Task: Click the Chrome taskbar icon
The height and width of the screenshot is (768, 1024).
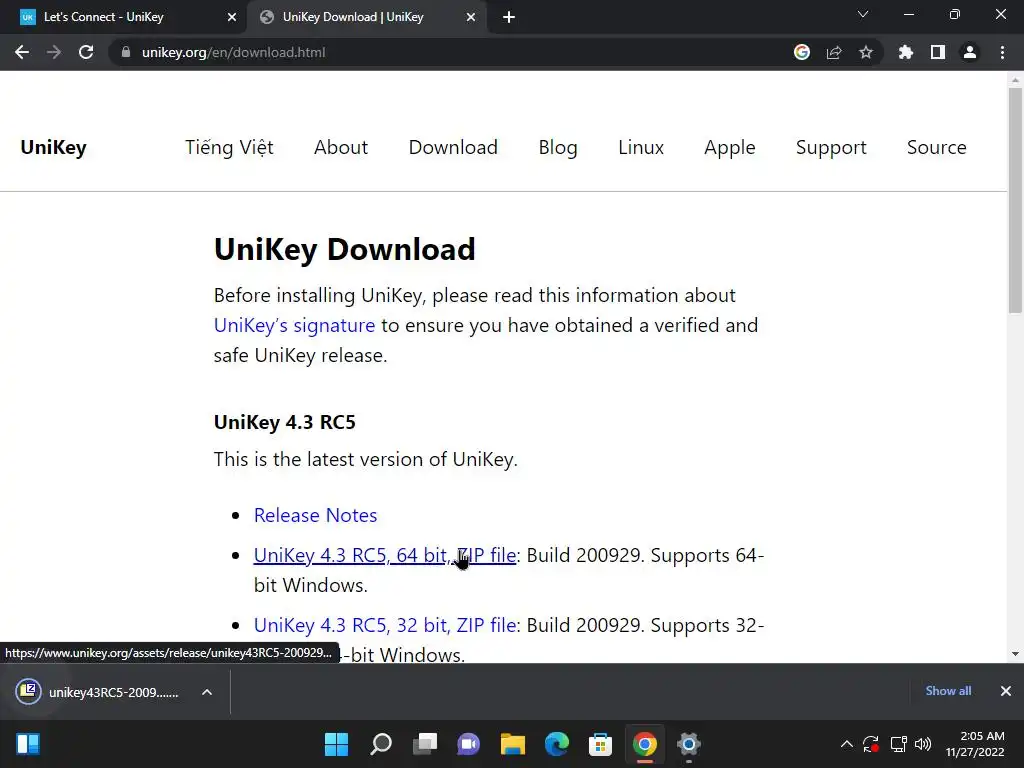Action: [x=645, y=744]
